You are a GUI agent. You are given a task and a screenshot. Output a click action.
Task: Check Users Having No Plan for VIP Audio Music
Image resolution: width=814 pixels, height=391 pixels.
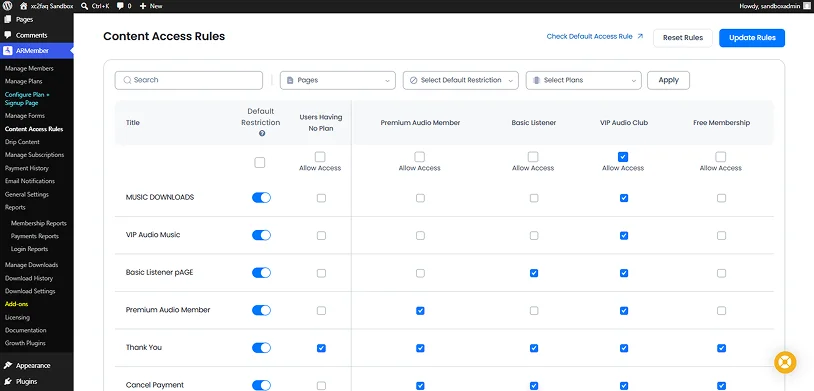(321, 236)
